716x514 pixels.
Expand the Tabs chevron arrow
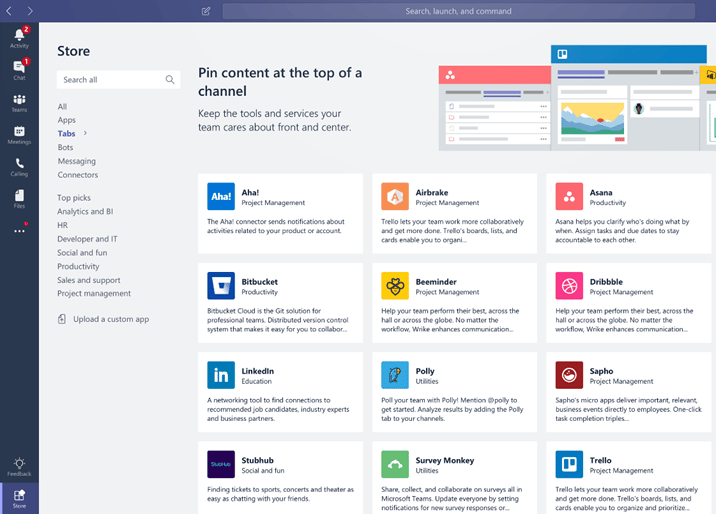click(85, 133)
